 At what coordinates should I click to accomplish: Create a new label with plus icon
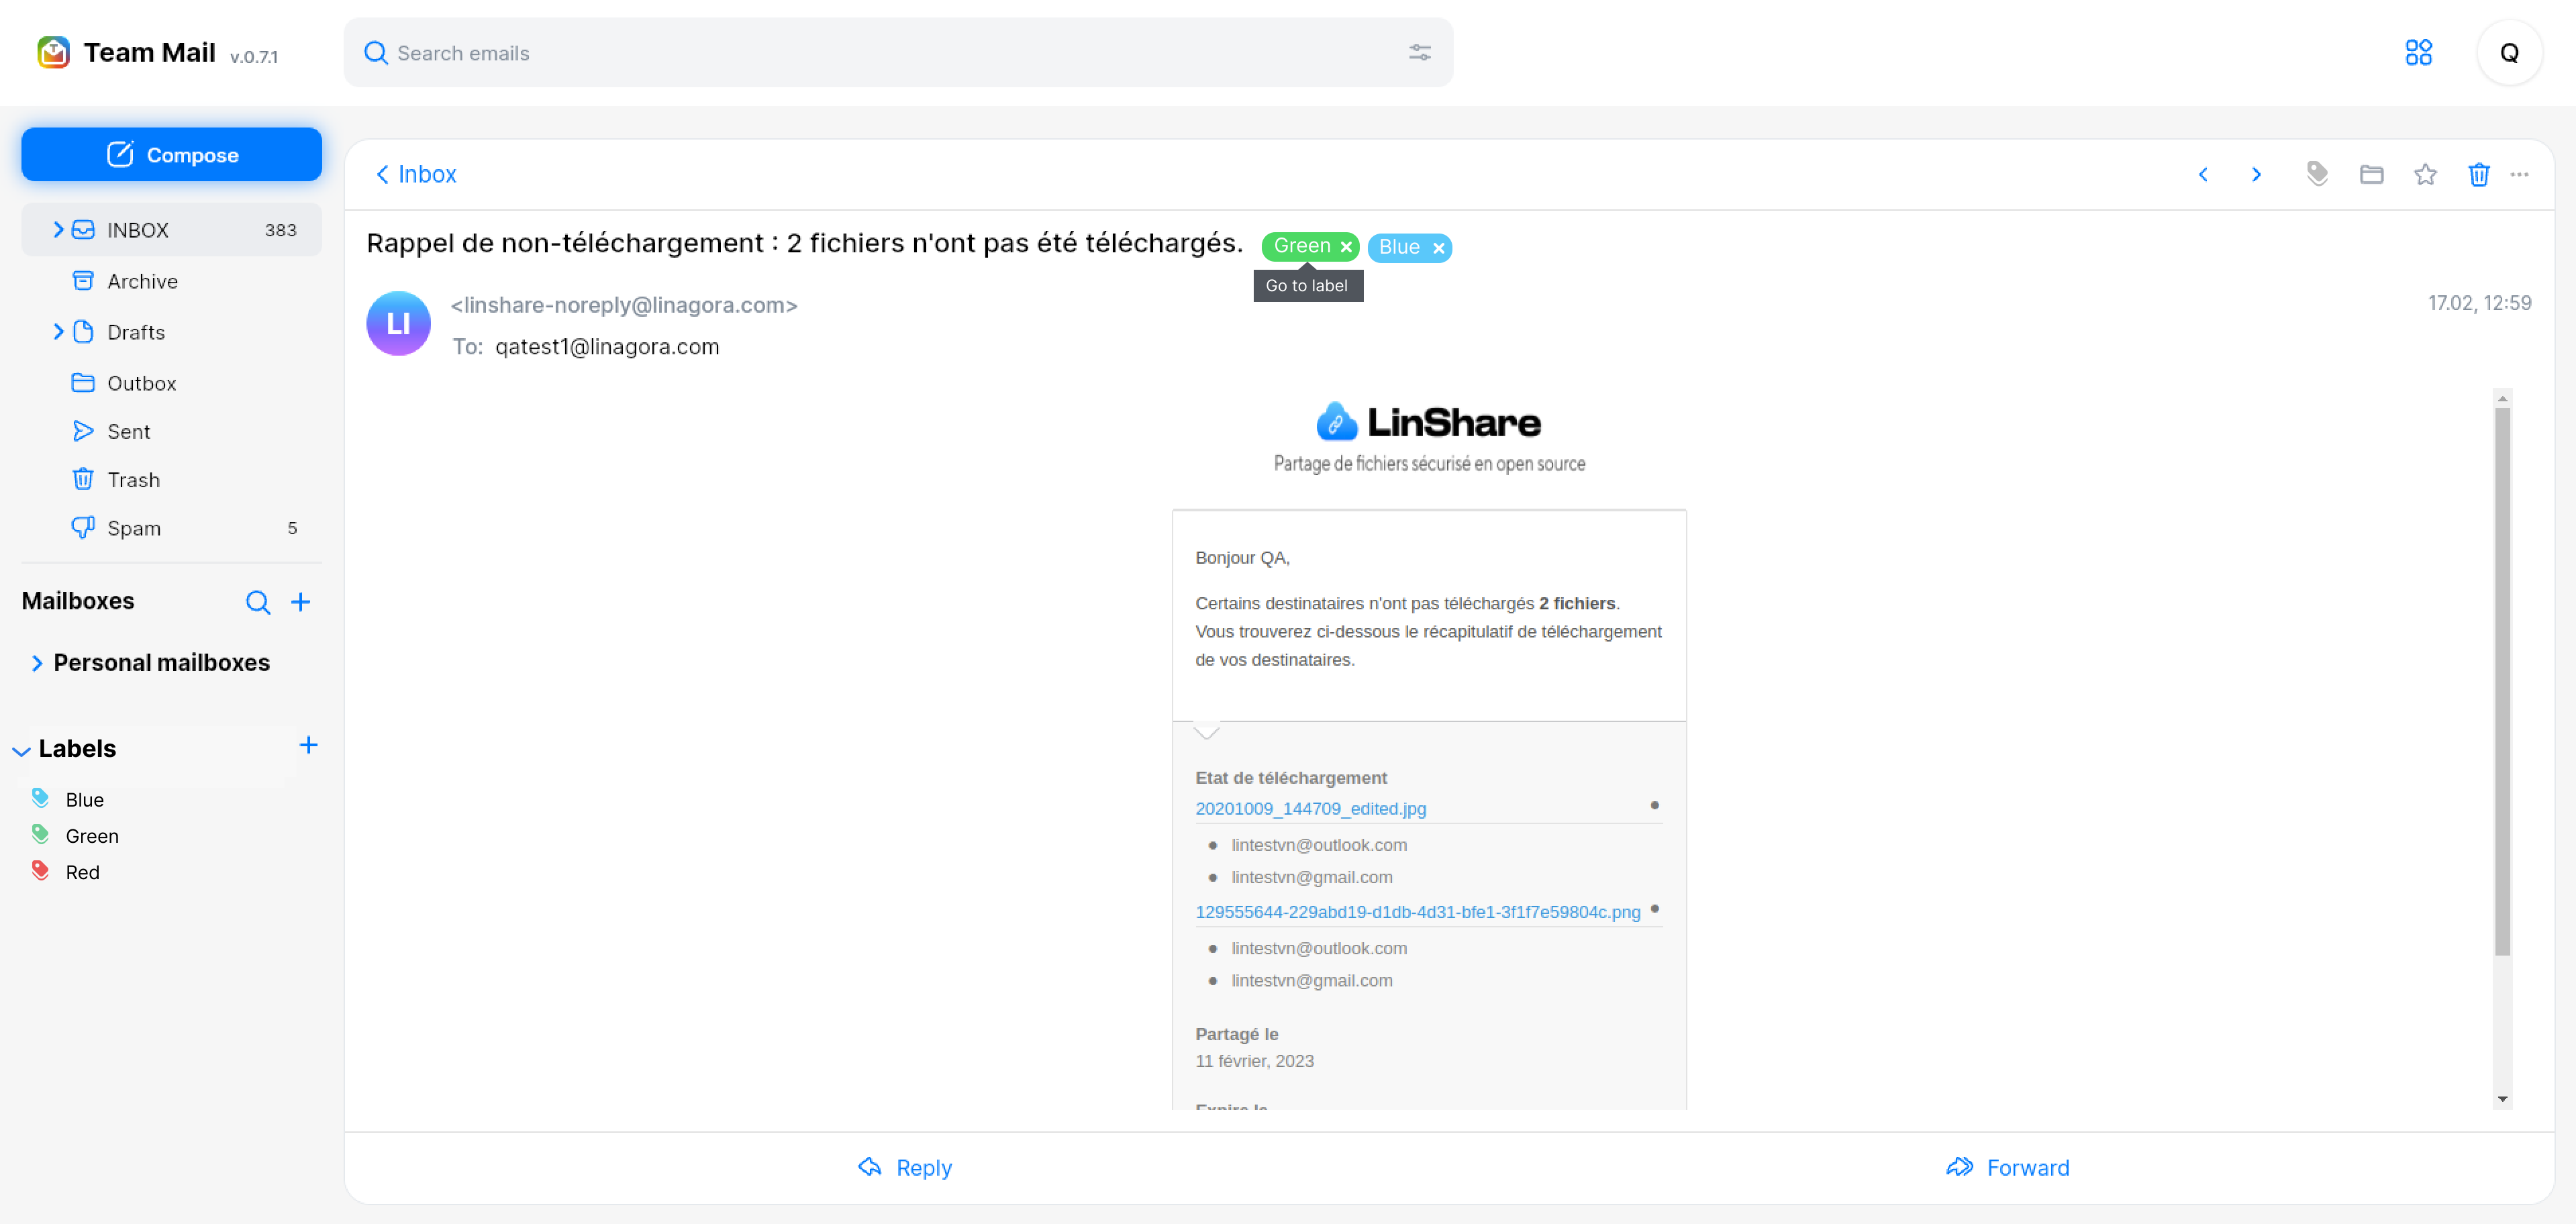point(308,745)
